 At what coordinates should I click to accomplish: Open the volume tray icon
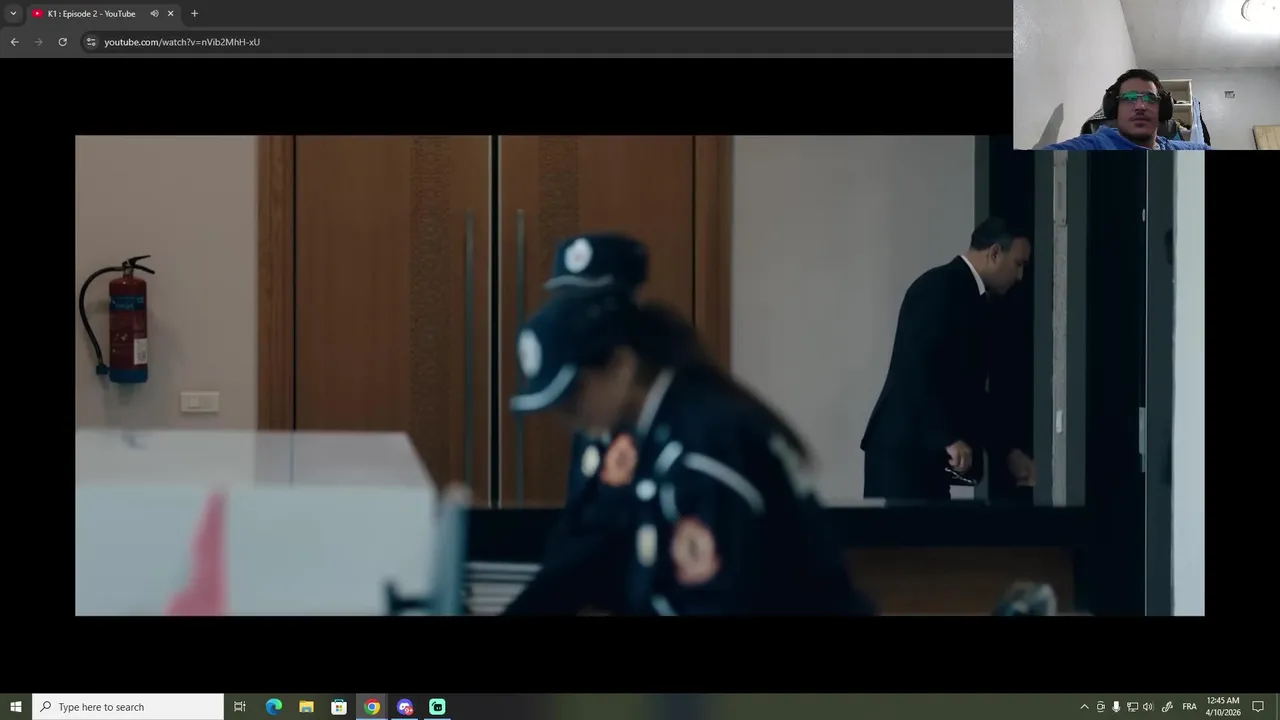(1148, 707)
